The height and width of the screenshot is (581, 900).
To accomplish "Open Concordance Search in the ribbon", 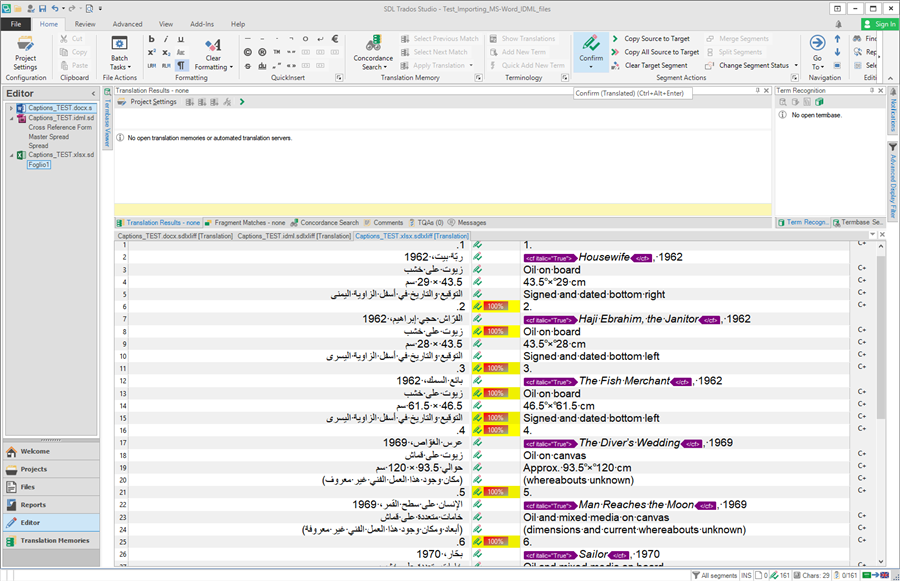I will pyautogui.click(x=373, y=53).
